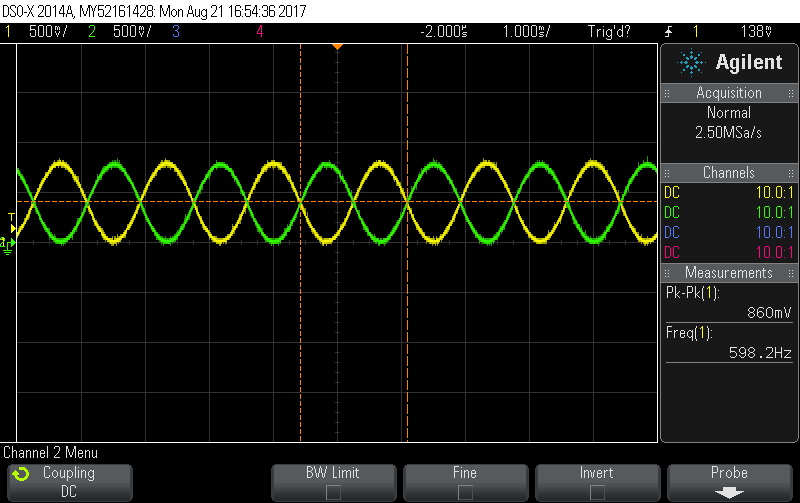Click the rising edge trigger icon
The image size is (800, 503).
(668, 32)
